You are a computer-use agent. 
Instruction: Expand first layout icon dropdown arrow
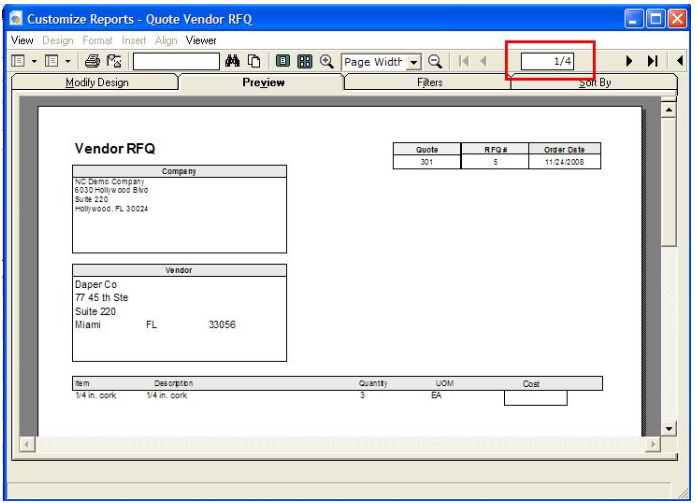(x=34, y=61)
